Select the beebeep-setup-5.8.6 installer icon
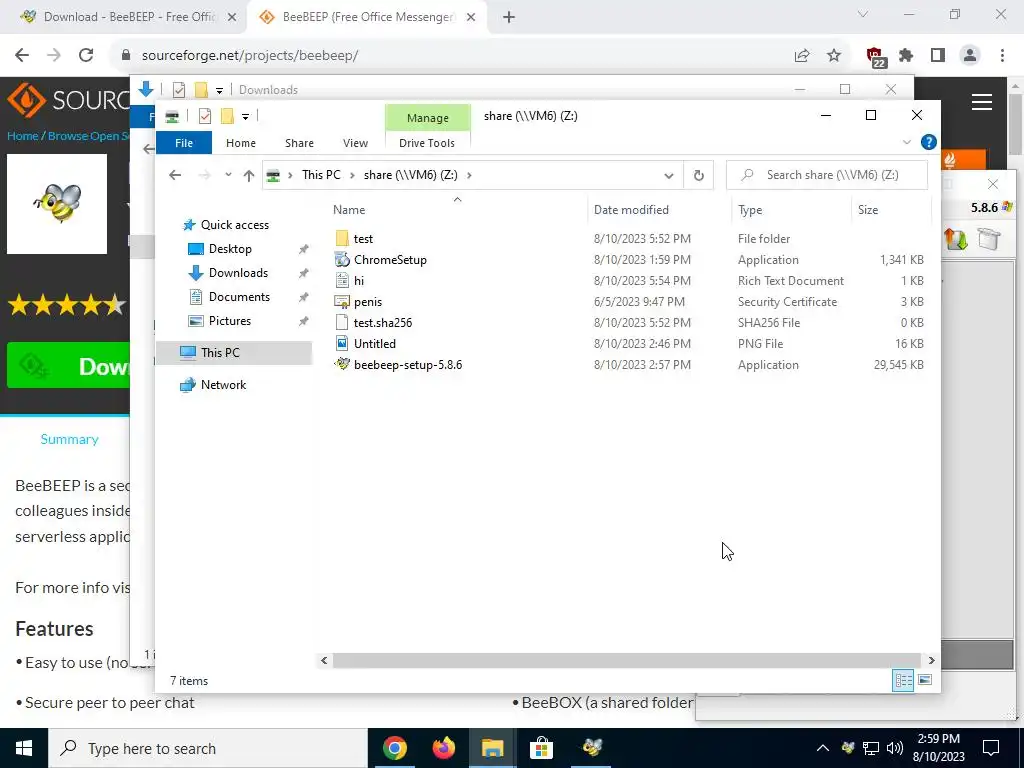Viewport: 1024px width, 768px height. (342, 364)
